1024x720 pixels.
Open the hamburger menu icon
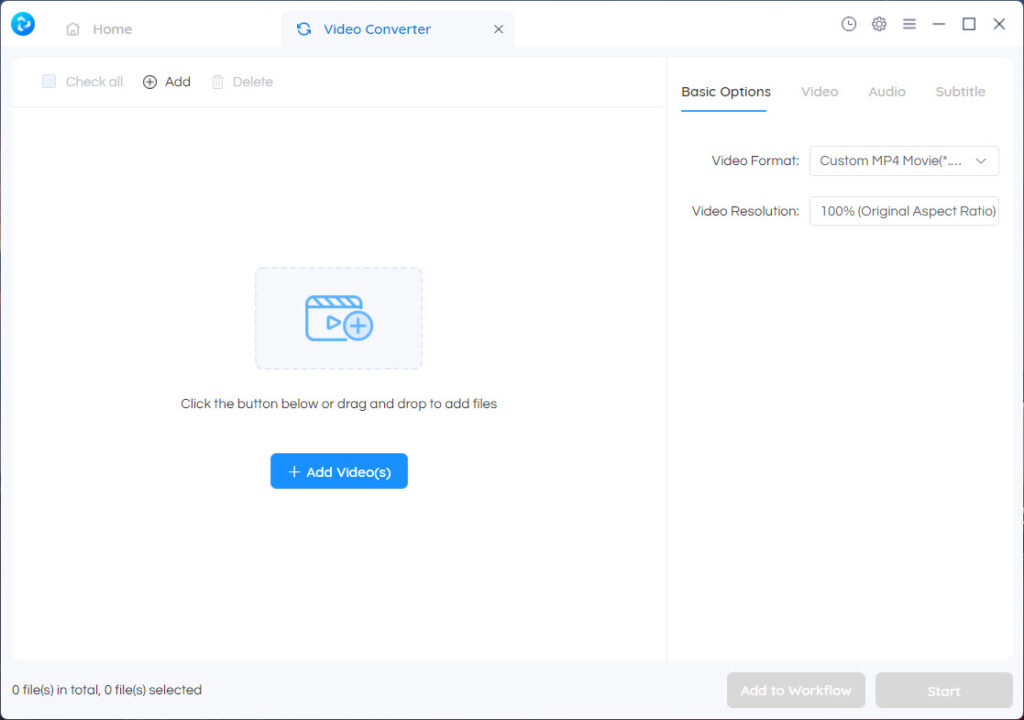[909, 24]
